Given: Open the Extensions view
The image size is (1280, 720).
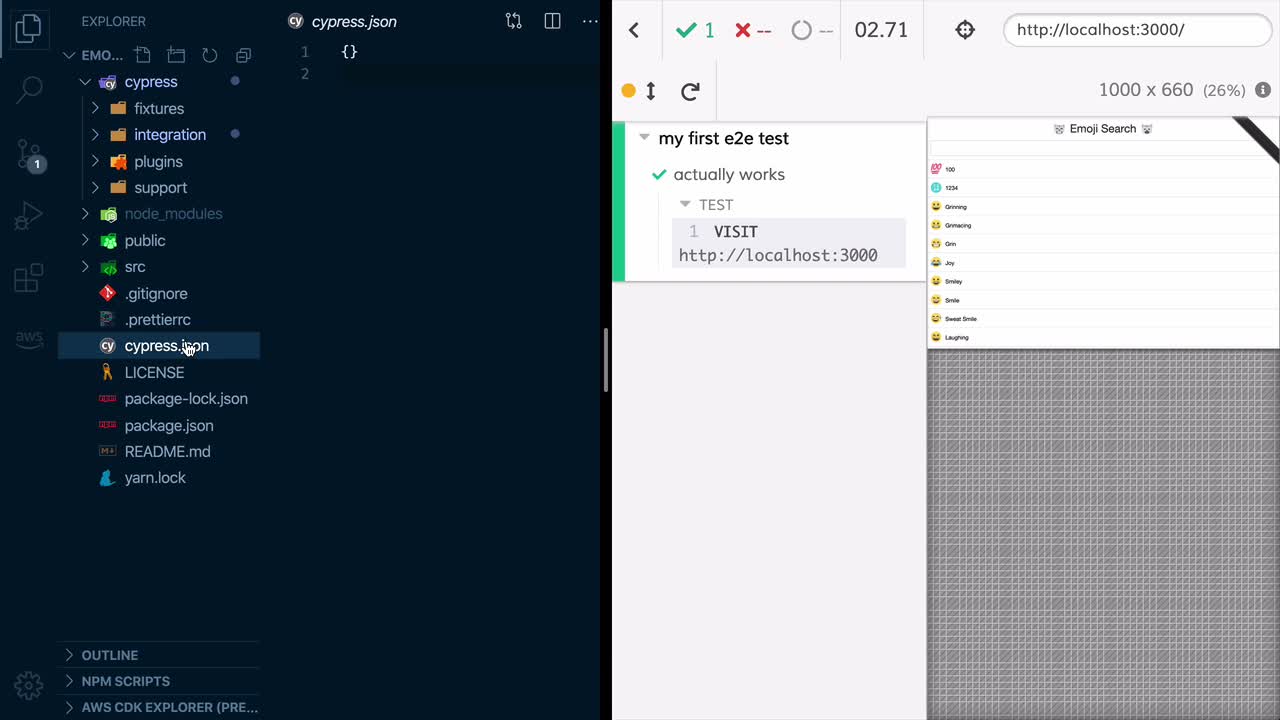Looking at the screenshot, I should pyautogui.click(x=29, y=278).
